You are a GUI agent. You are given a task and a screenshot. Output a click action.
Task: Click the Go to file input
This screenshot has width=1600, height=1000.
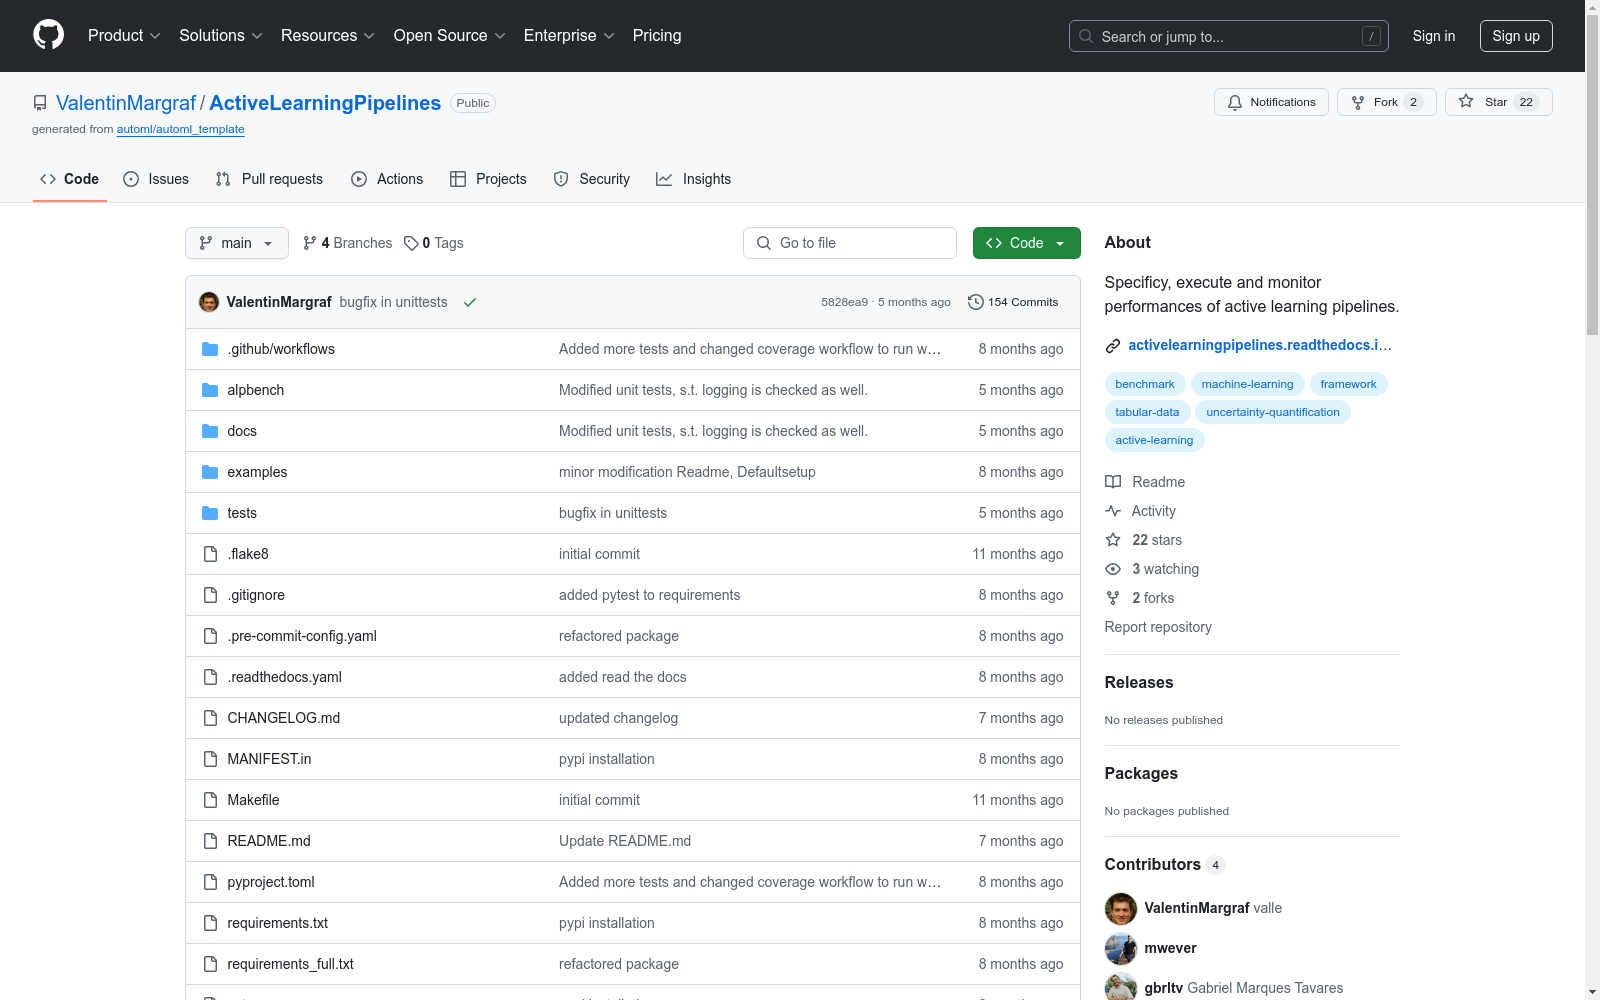850,243
